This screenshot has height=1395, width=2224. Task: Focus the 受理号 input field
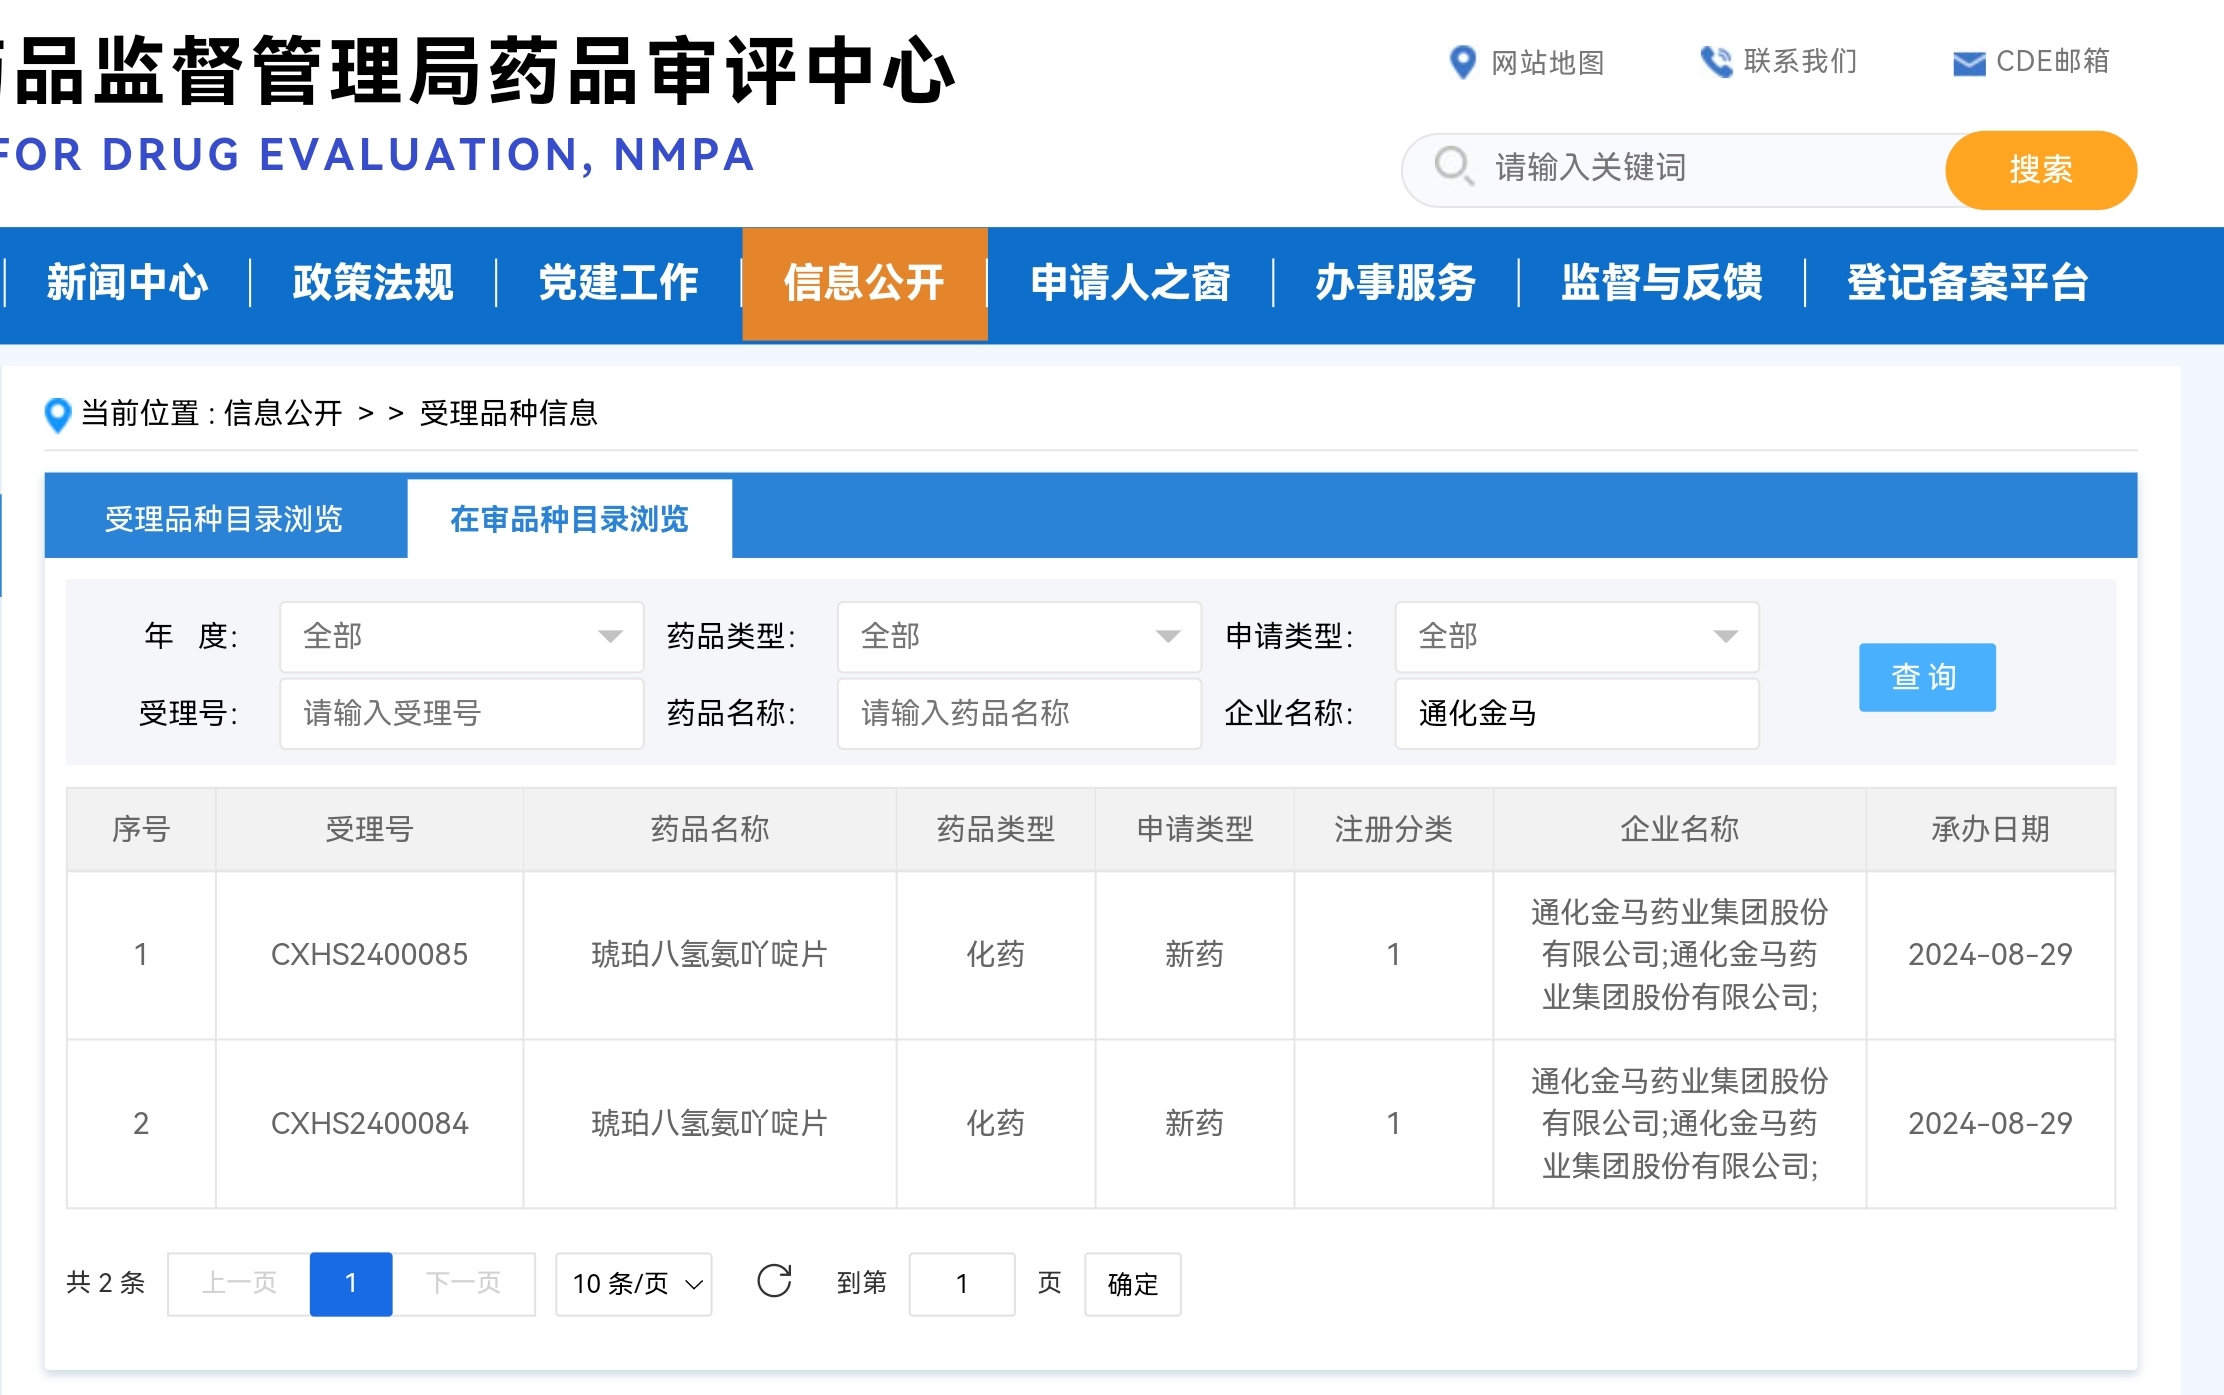[x=461, y=713]
